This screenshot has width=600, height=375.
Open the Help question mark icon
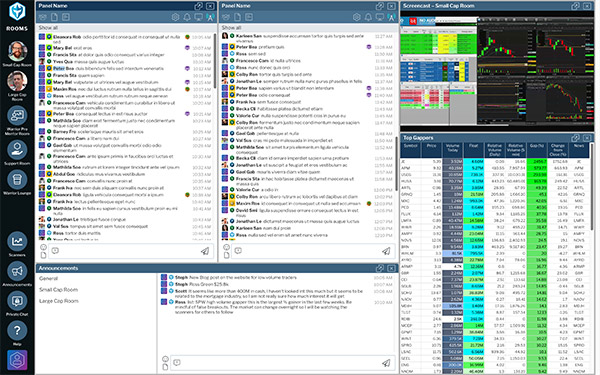[17, 330]
